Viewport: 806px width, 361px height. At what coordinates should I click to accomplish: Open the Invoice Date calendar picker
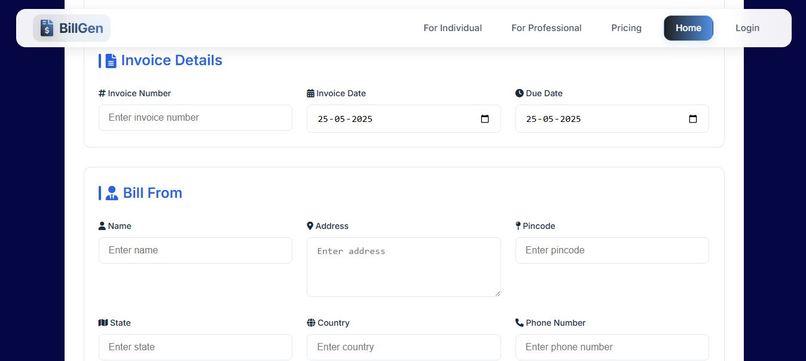485,119
